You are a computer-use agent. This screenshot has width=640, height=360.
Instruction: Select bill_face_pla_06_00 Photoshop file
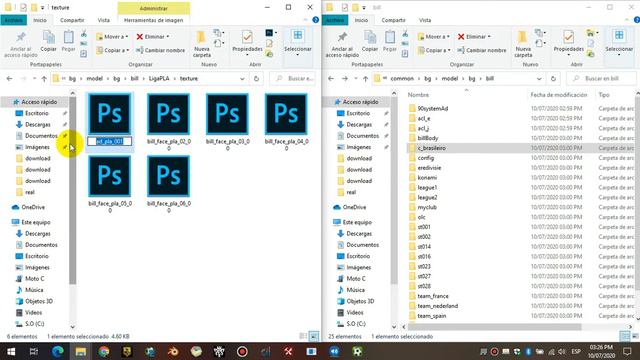tap(169, 176)
